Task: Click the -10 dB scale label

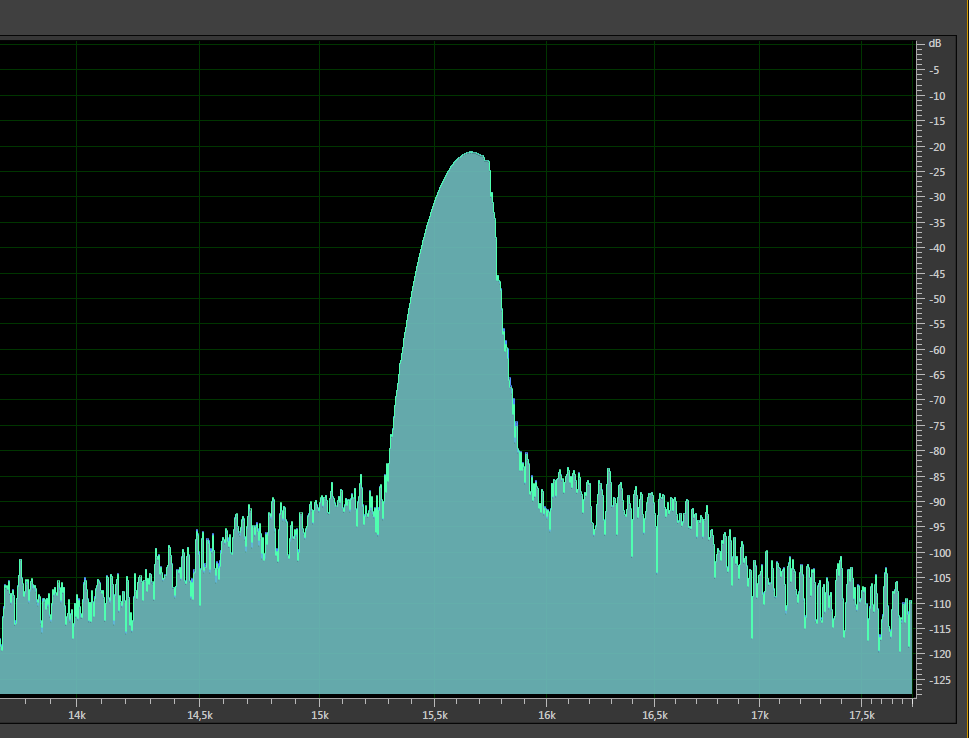Action: [937, 96]
